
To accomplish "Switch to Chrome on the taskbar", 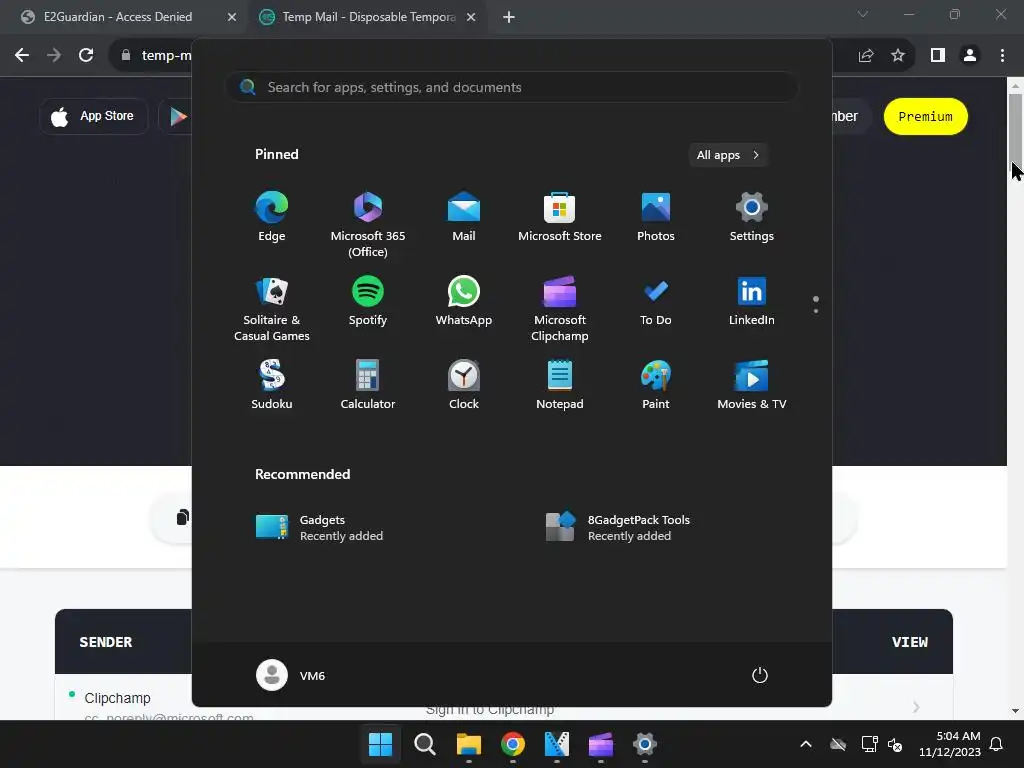I will tap(513, 744).
